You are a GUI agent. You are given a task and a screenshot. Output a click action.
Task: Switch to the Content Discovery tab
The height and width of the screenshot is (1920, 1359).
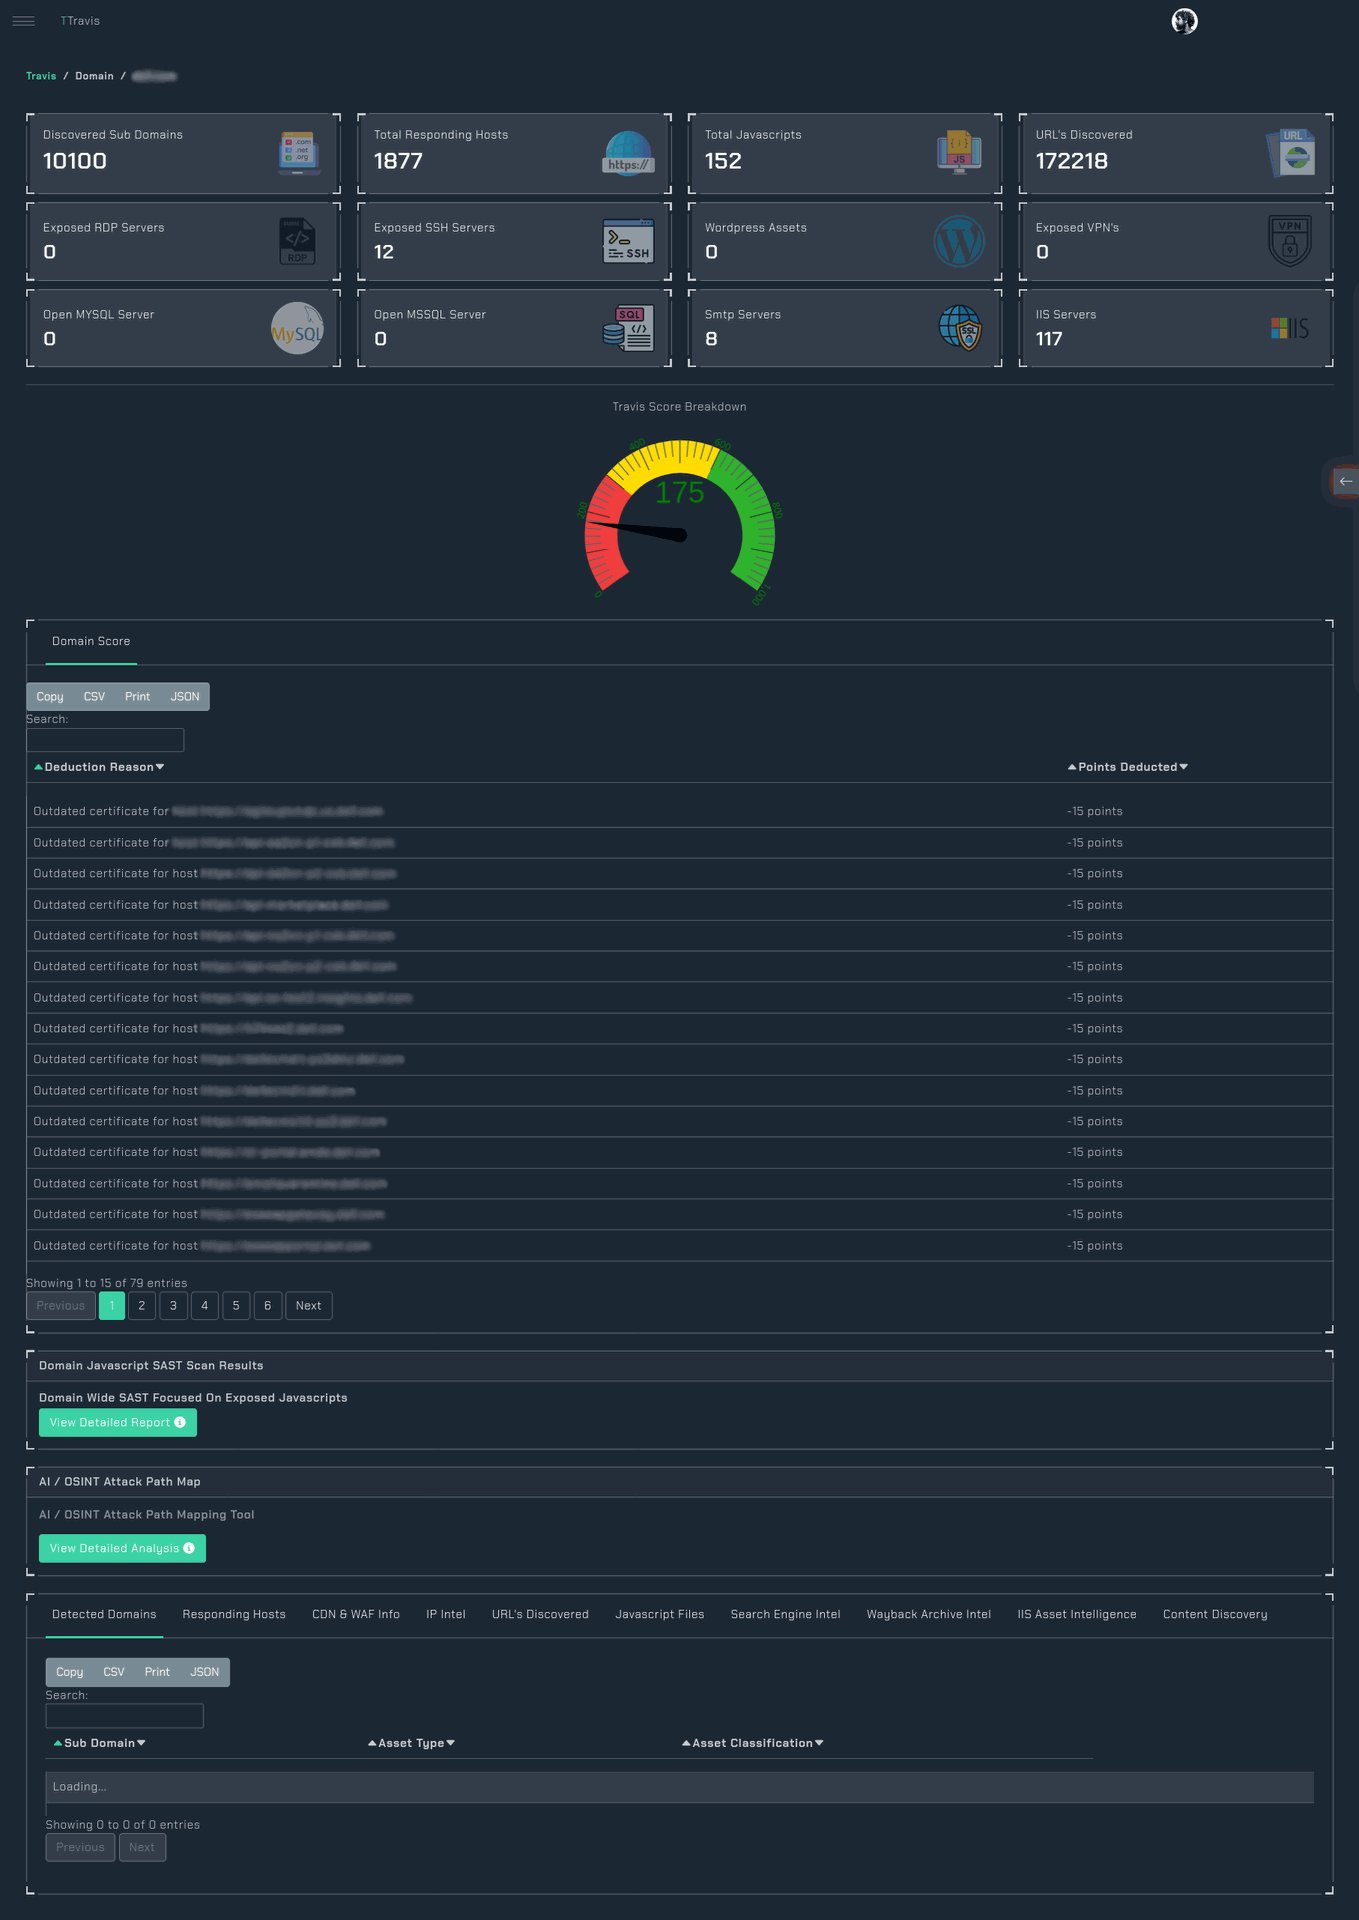[x=1215, y=1614]
